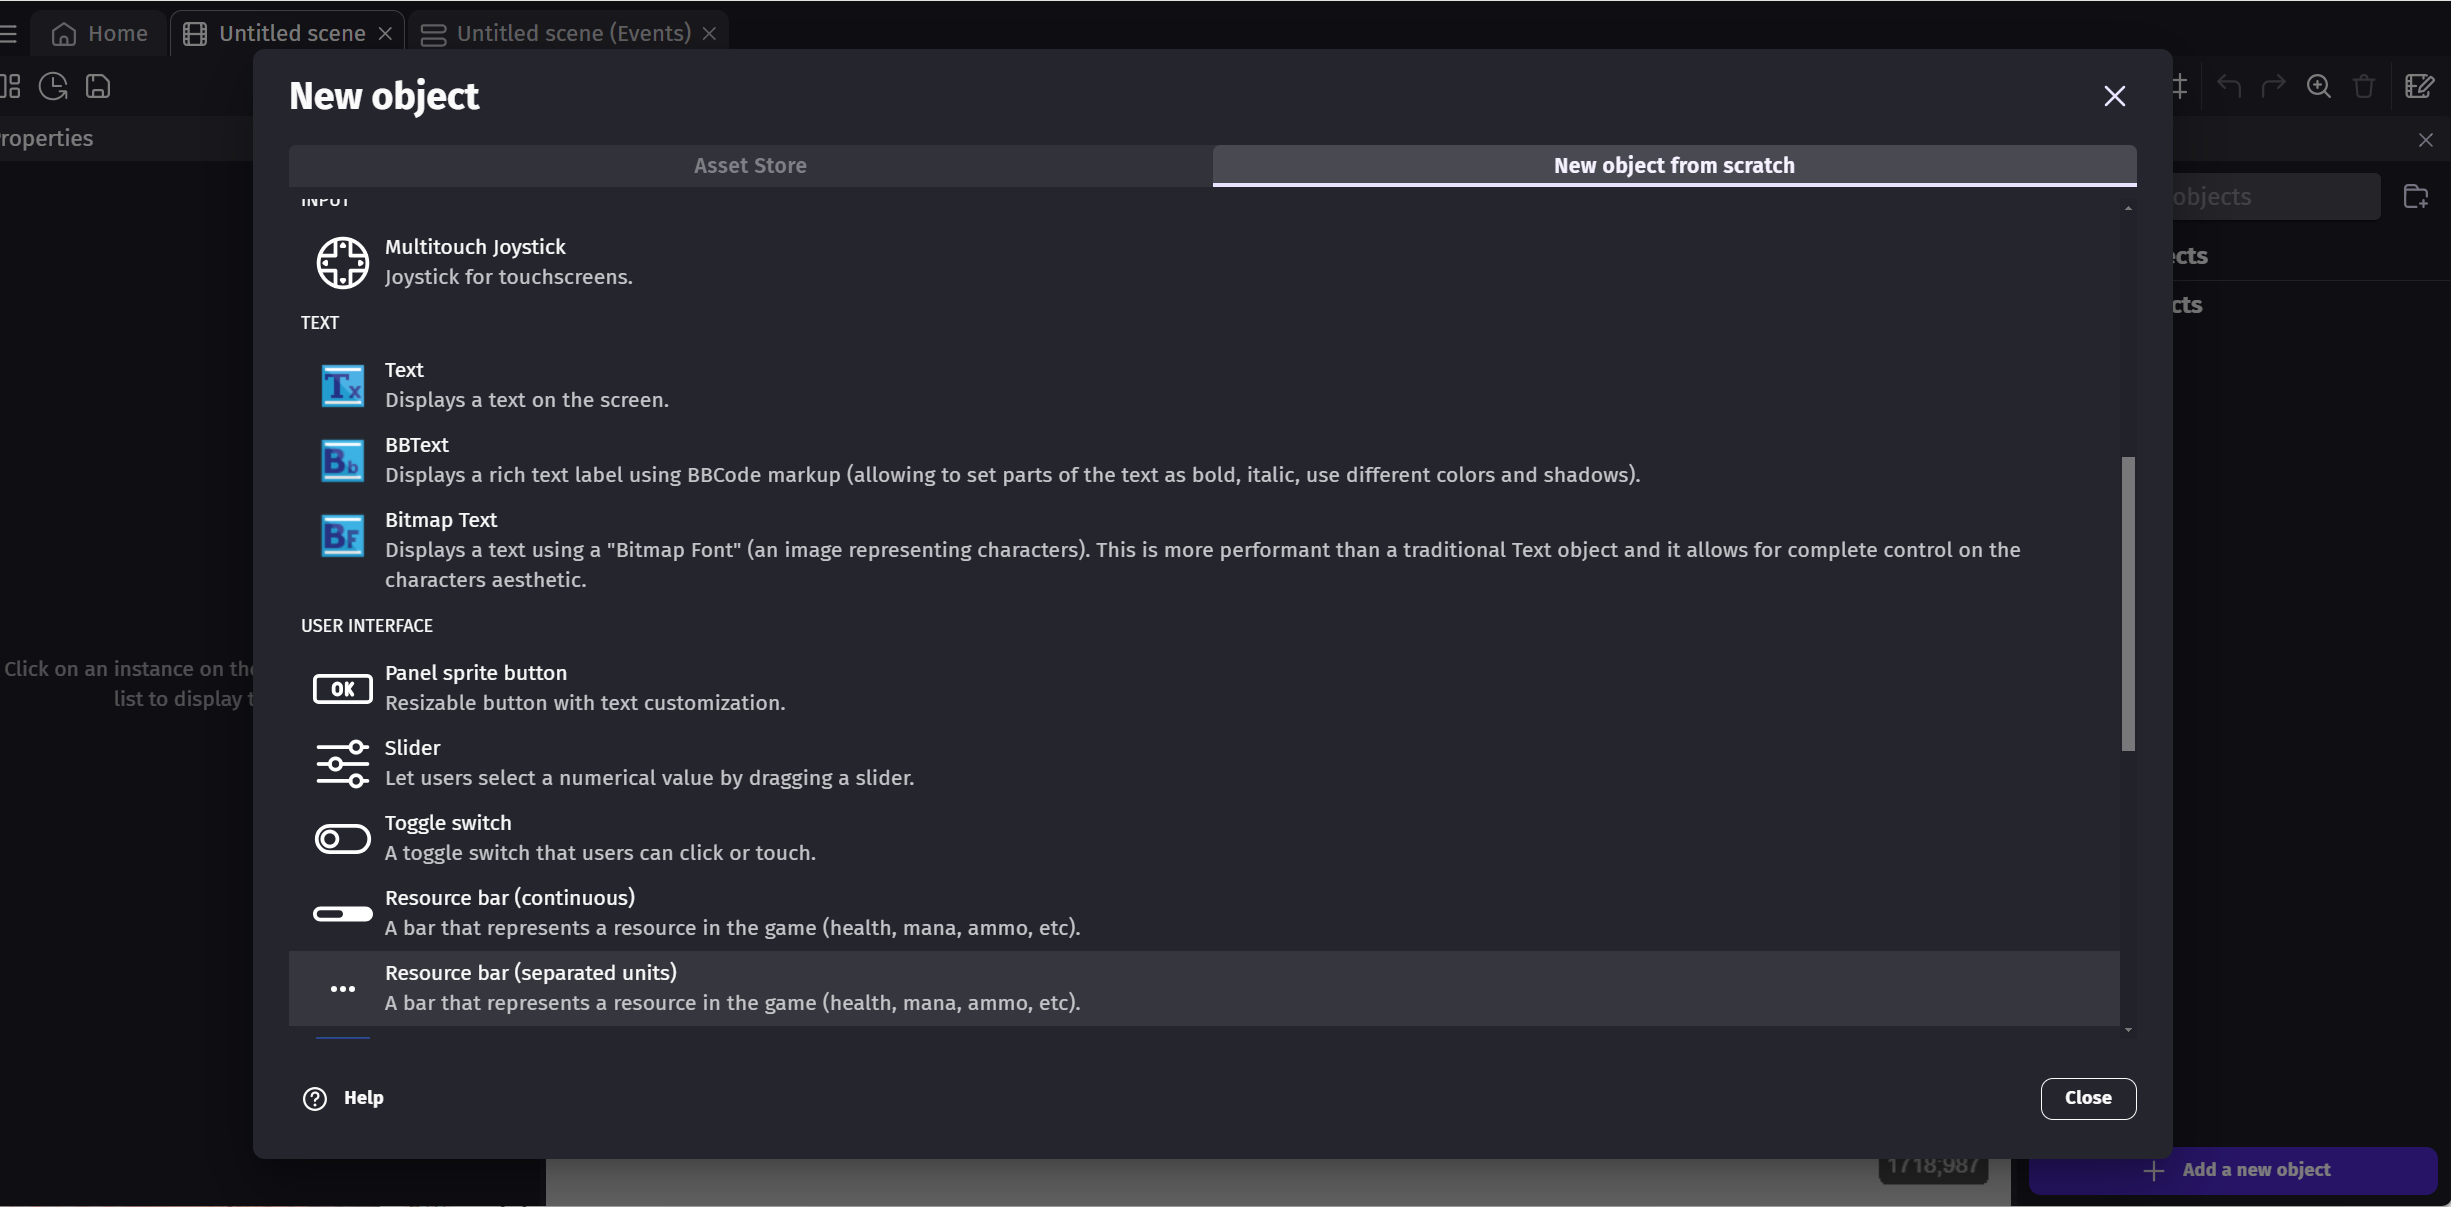2451x1207 pixels.
Task: Open the scene history icon
Action: pyautogui.click(x=52, y=86)
